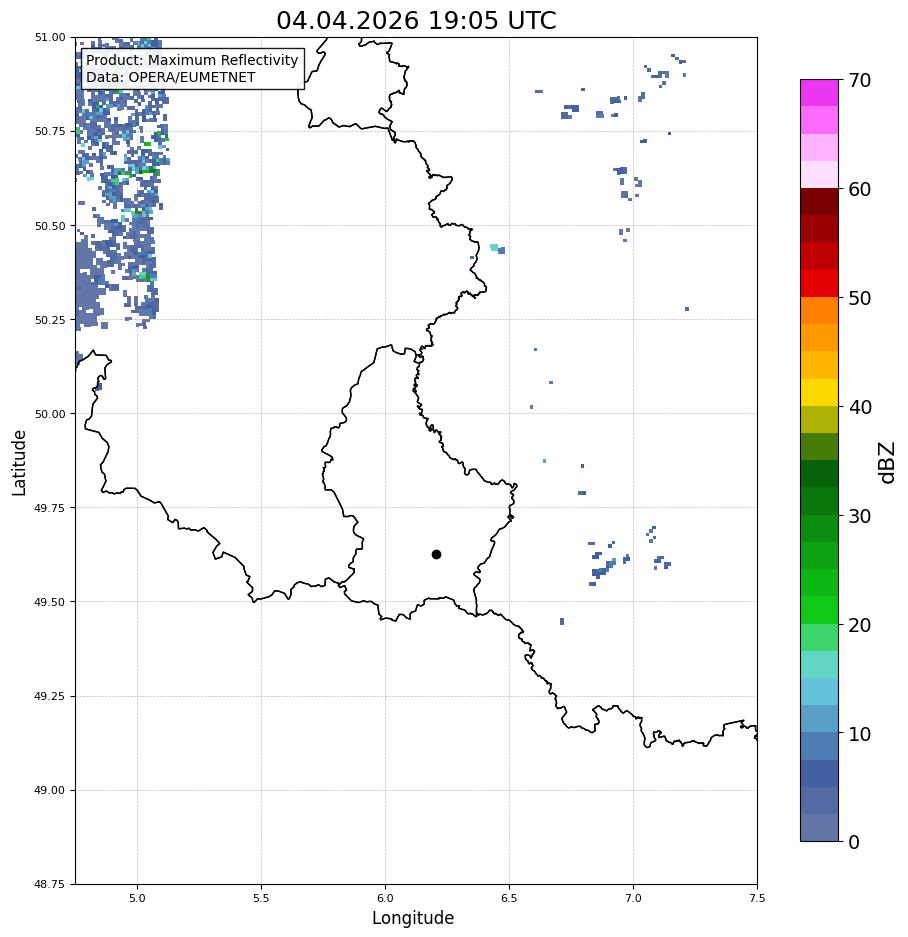Viewport: 908px width, 937px height.
Task: Click the 48.75 latitude tick label
Action: (x=50, y=884)
